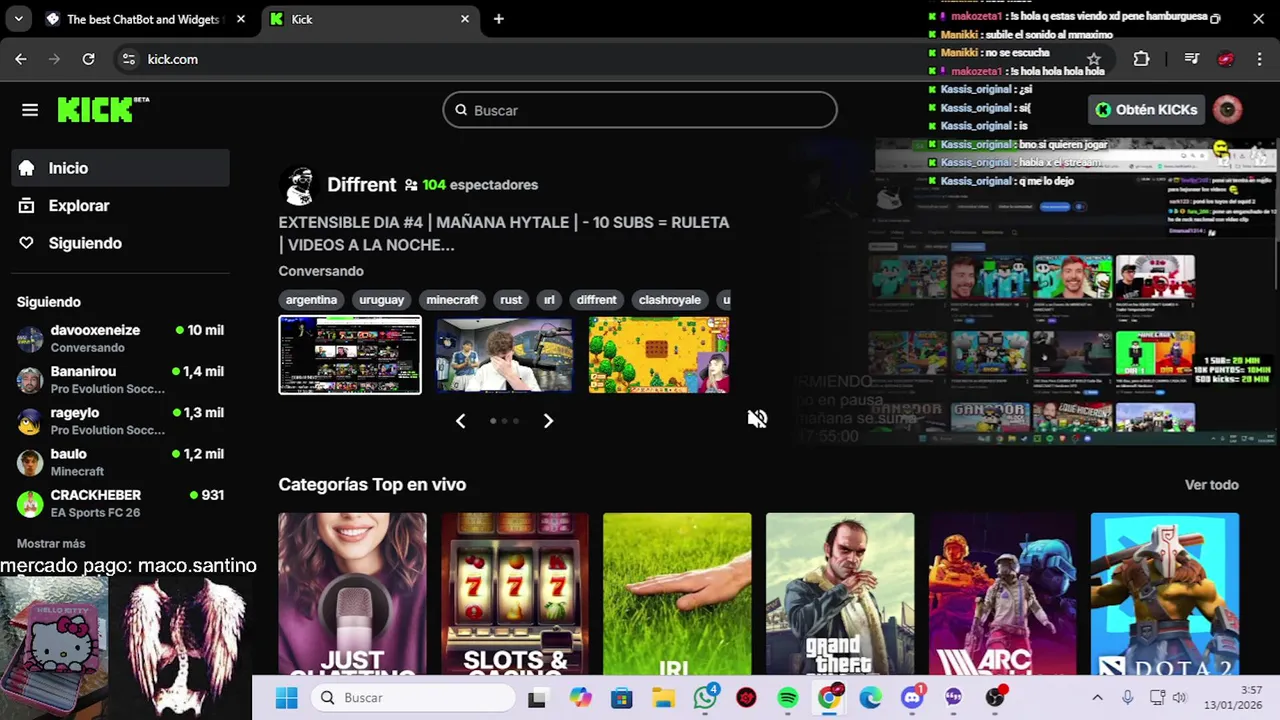The width and height of the screenshot is (1280, 720).
Task: Open the Chrome extensions puzzle icon
Action: pos(1141,59)
